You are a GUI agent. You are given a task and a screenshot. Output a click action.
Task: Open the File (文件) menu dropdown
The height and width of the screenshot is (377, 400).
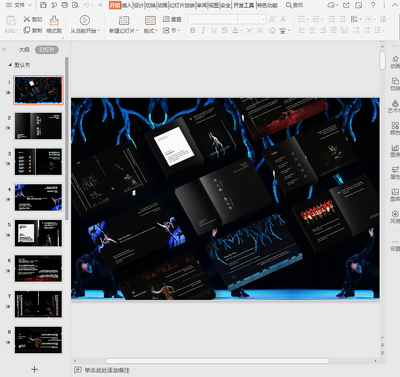[x=19, y=5]
